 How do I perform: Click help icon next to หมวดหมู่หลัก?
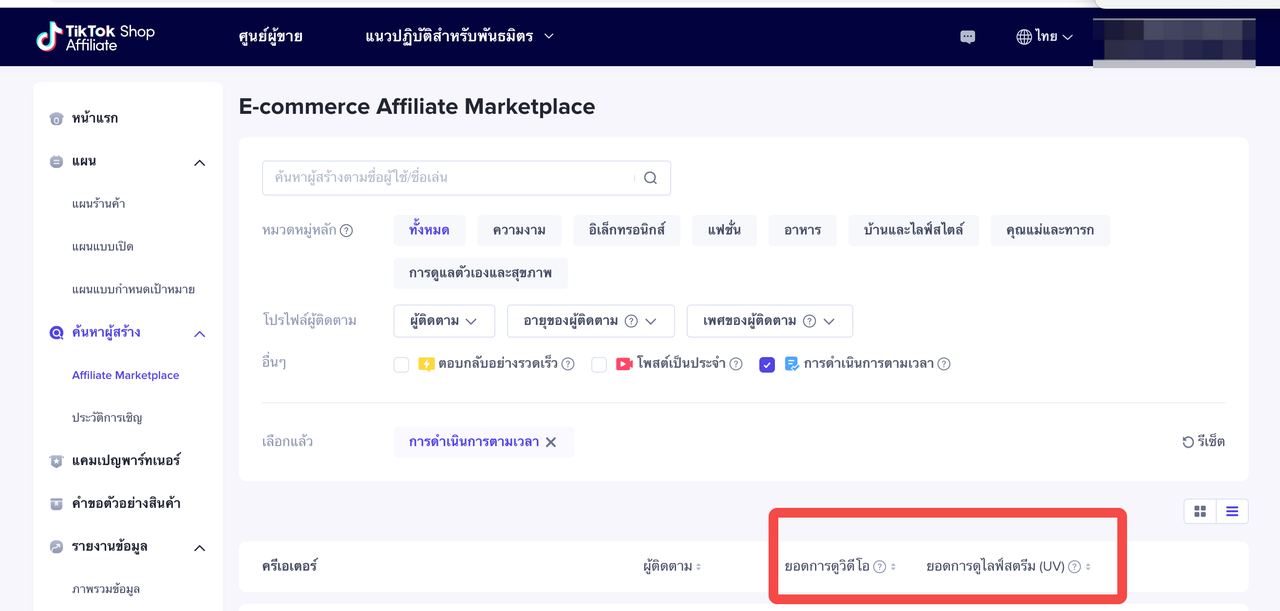[346, 230]
